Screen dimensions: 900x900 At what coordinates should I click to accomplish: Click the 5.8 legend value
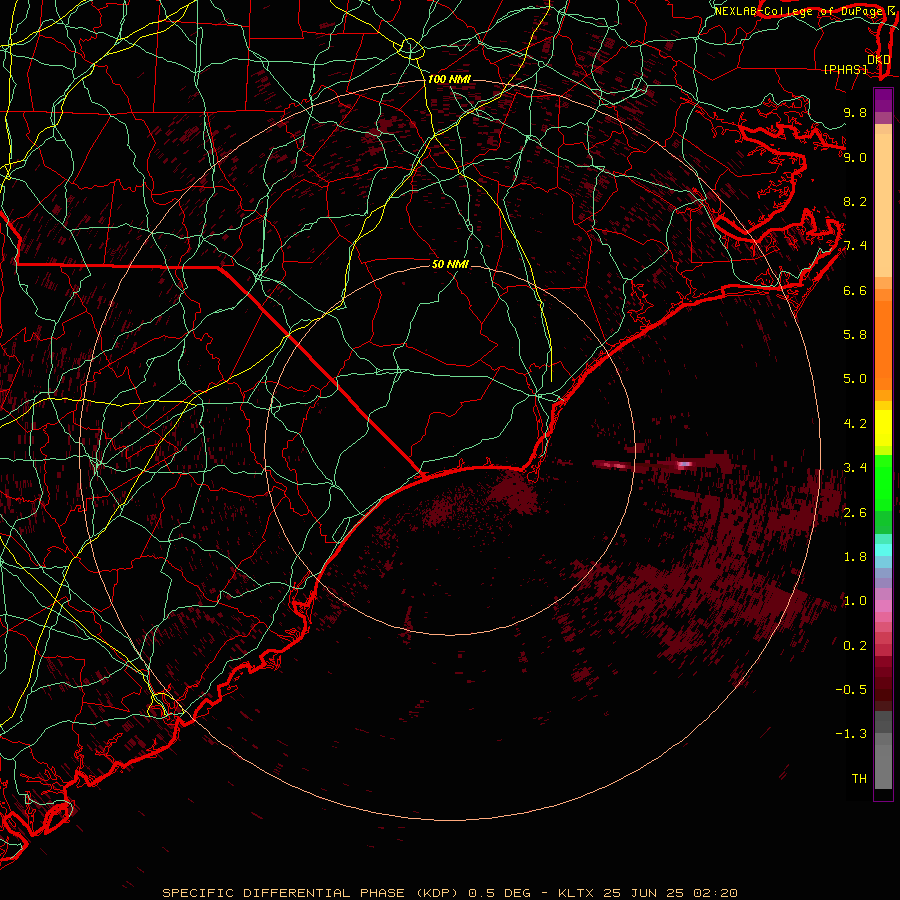(x=855, y=335)
